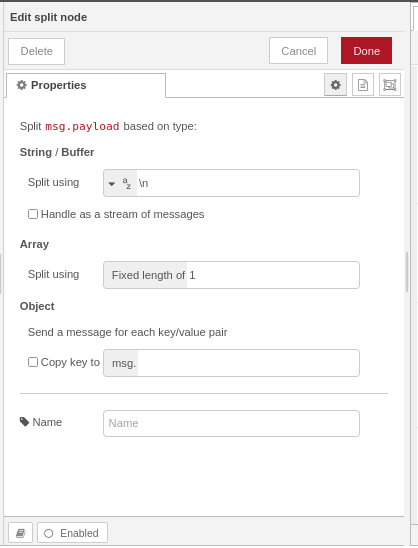The height and width of the screenshot is (548, 418).
Task: Open node description document icon
Action: 362,85
